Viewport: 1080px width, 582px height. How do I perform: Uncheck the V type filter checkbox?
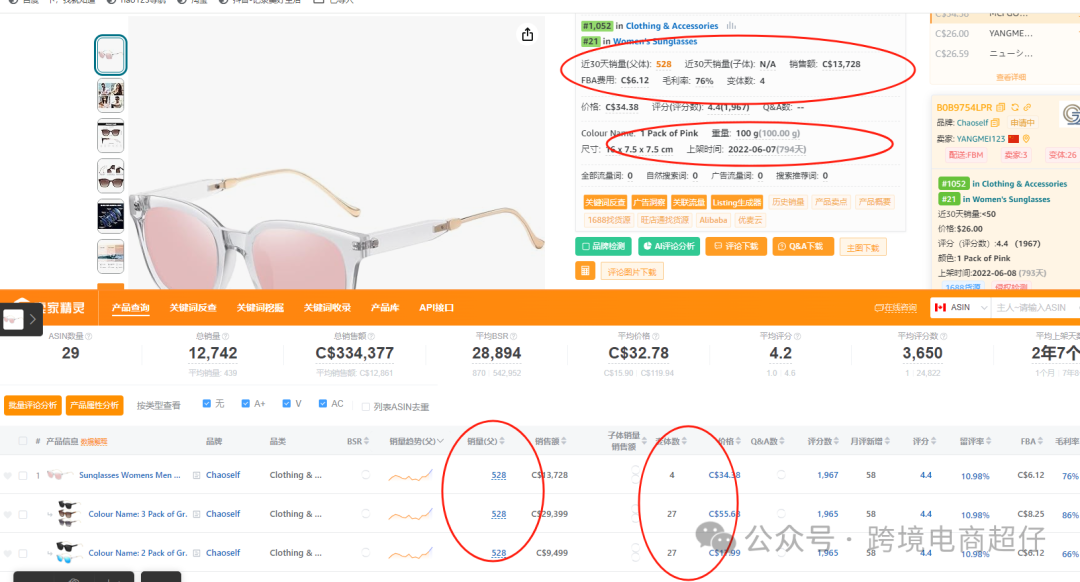[x=287, y=404]
